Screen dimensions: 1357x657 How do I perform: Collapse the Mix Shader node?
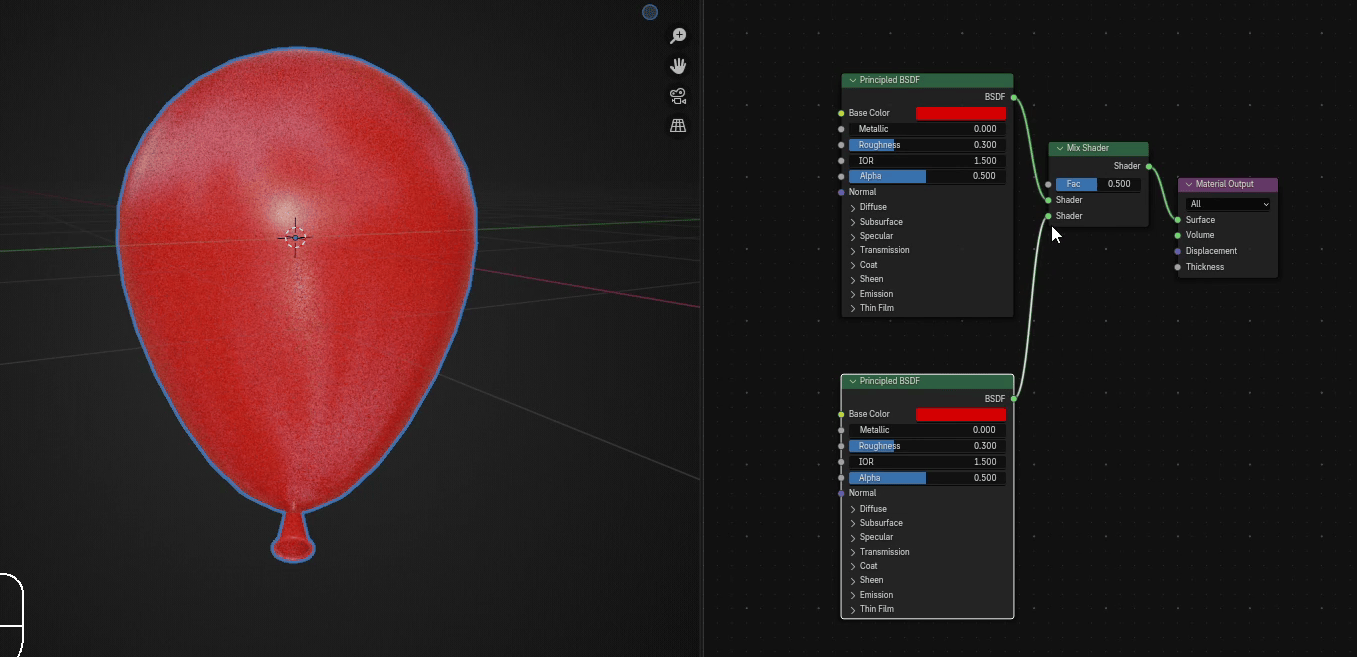pos(1059,149)
